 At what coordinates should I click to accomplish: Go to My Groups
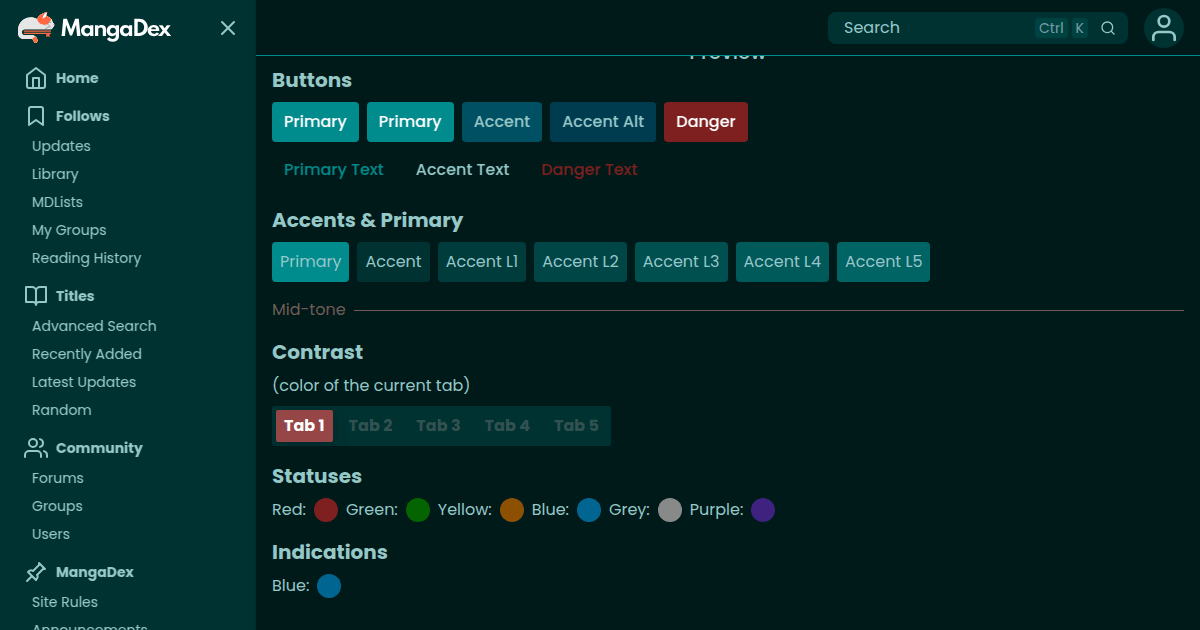(x=69, y=230)
